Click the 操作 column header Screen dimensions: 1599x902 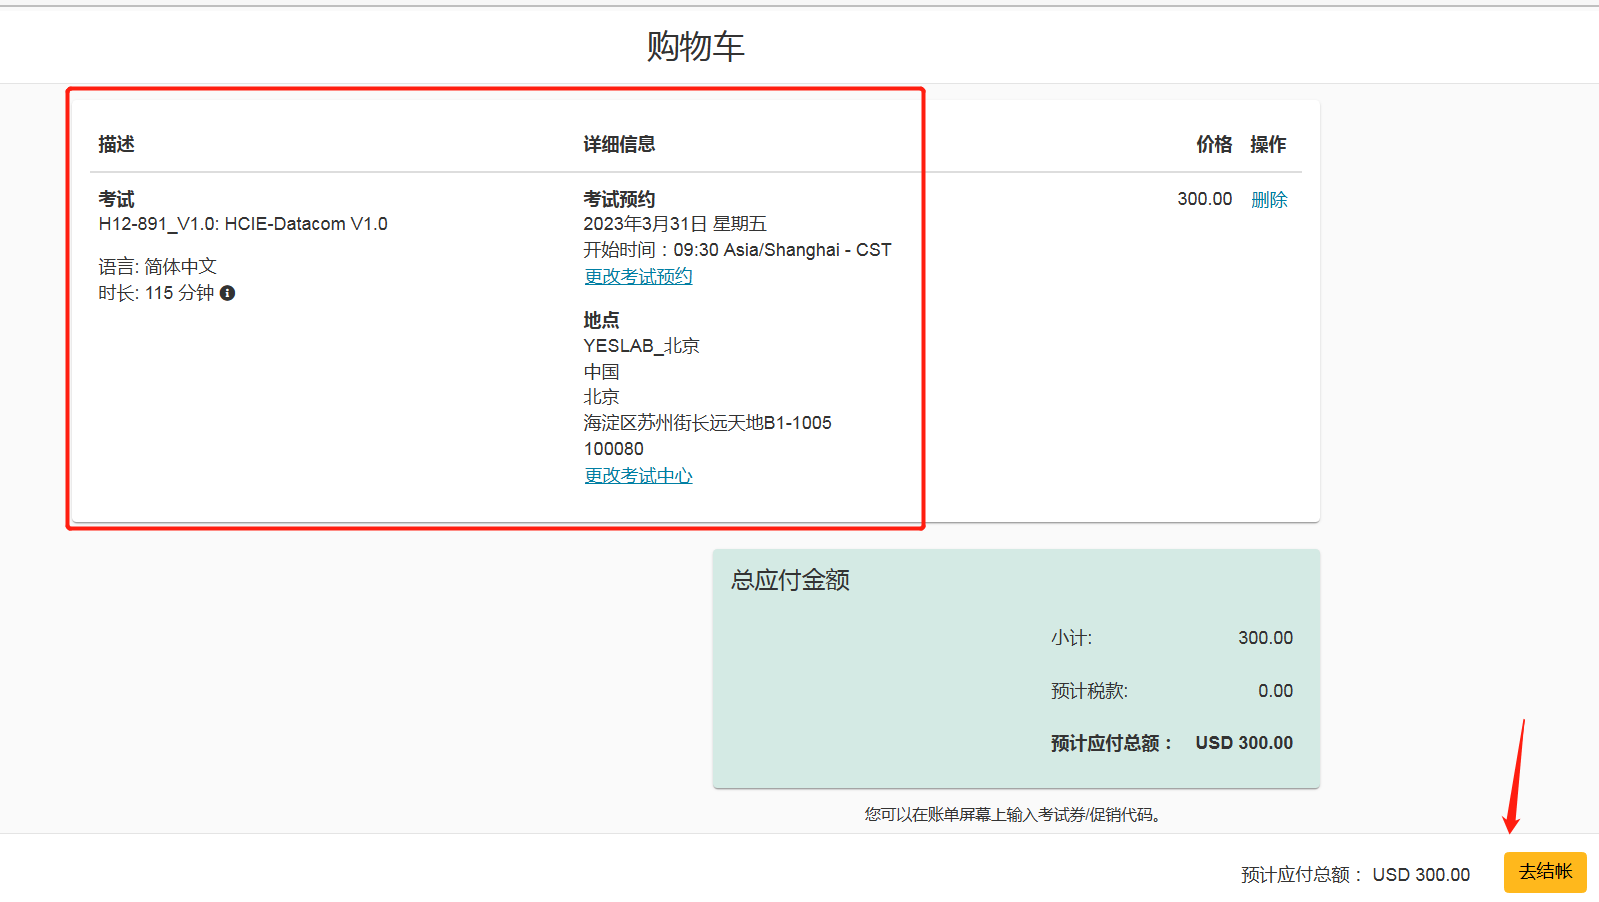(1268, 144)
